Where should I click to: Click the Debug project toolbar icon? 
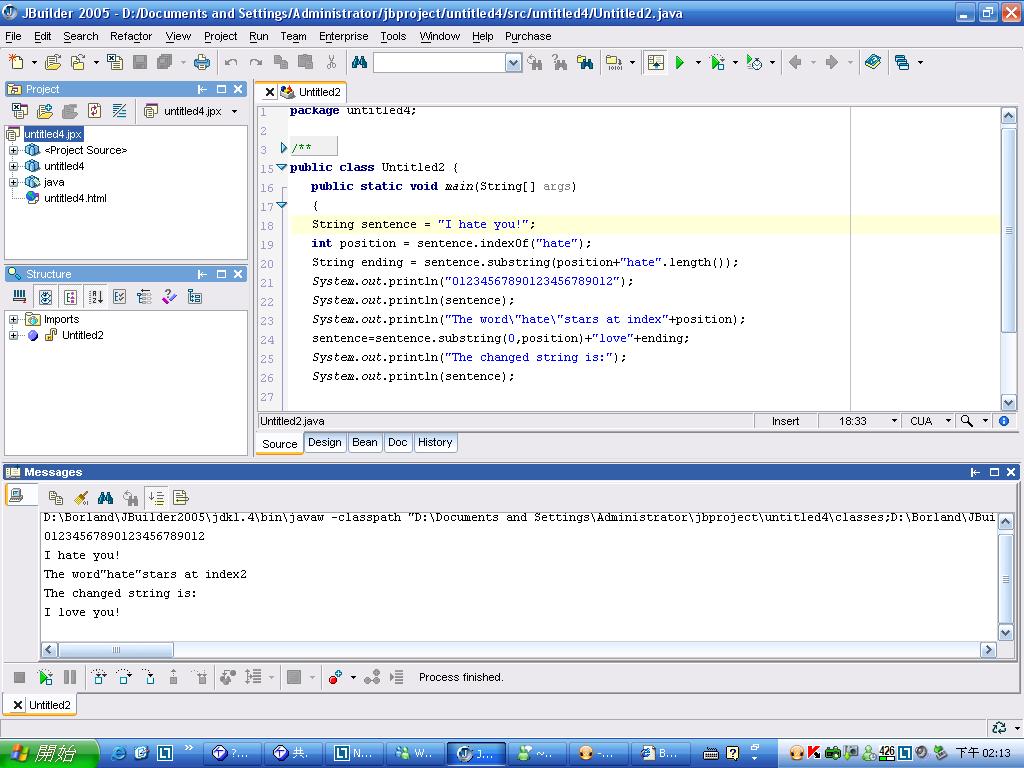[718, 62]
